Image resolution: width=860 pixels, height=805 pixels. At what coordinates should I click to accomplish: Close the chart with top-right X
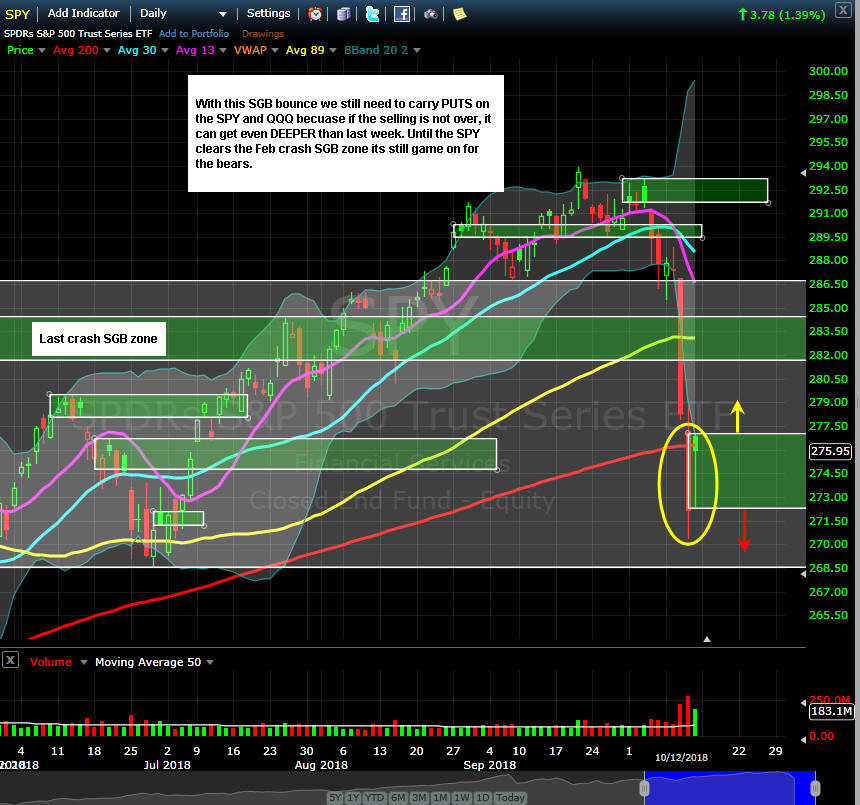coord(843,10)
